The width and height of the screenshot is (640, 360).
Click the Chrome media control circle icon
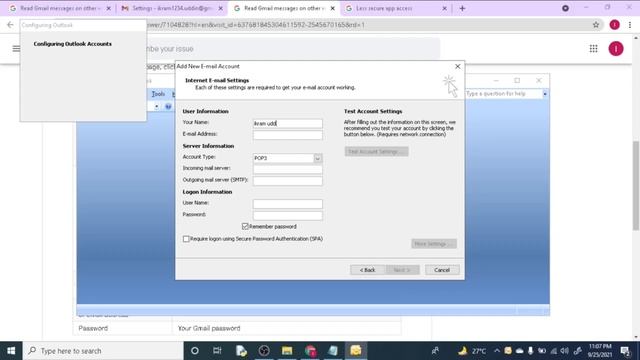tap(565, 8)
